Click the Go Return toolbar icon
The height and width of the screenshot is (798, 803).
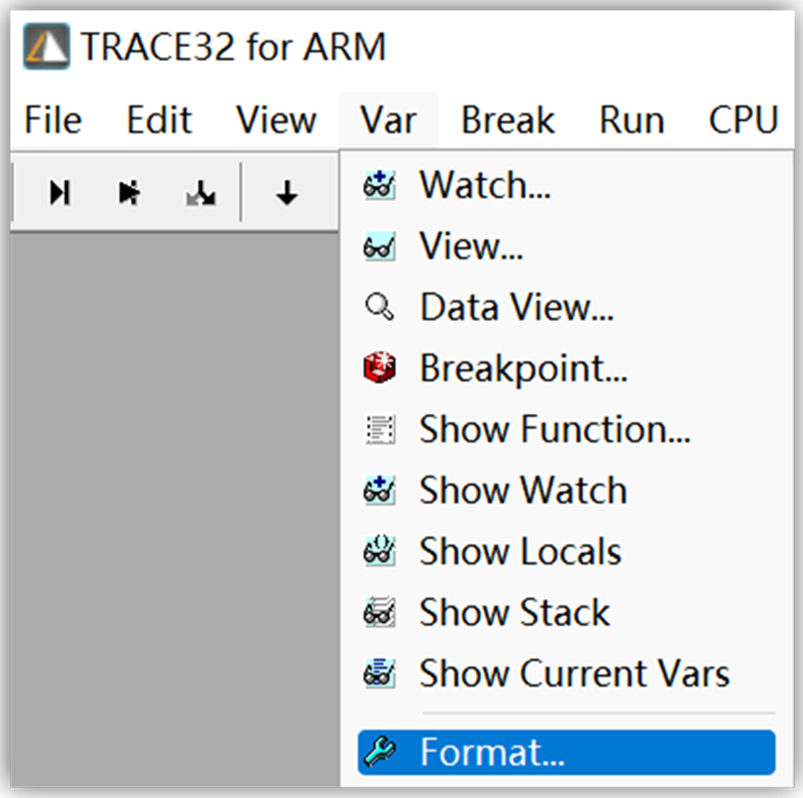tap(198, 192)
